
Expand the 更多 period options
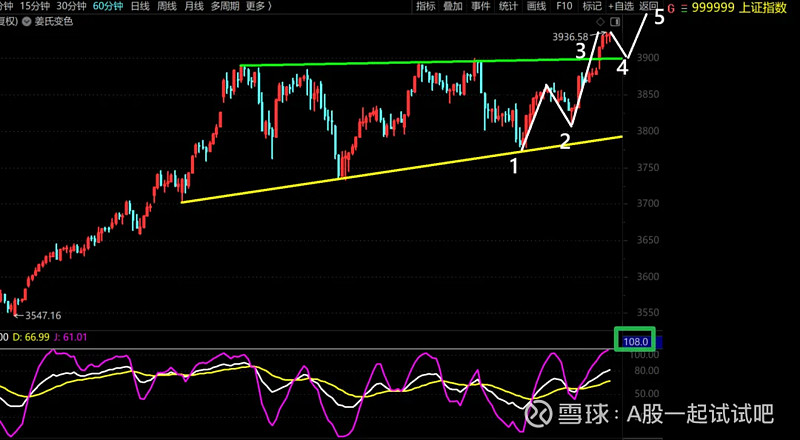(x=258, y=6)
